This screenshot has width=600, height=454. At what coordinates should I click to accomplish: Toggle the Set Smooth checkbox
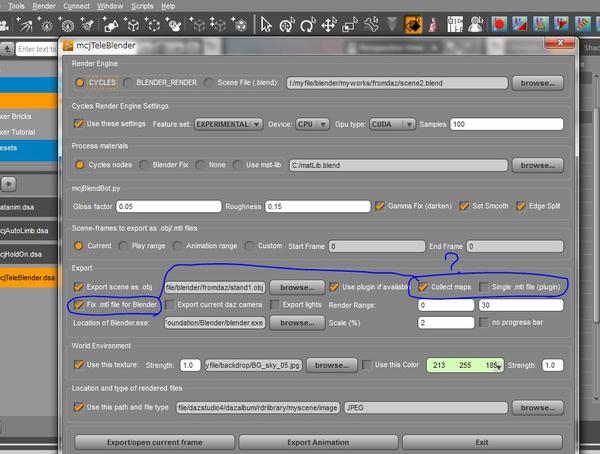[464, 206]
